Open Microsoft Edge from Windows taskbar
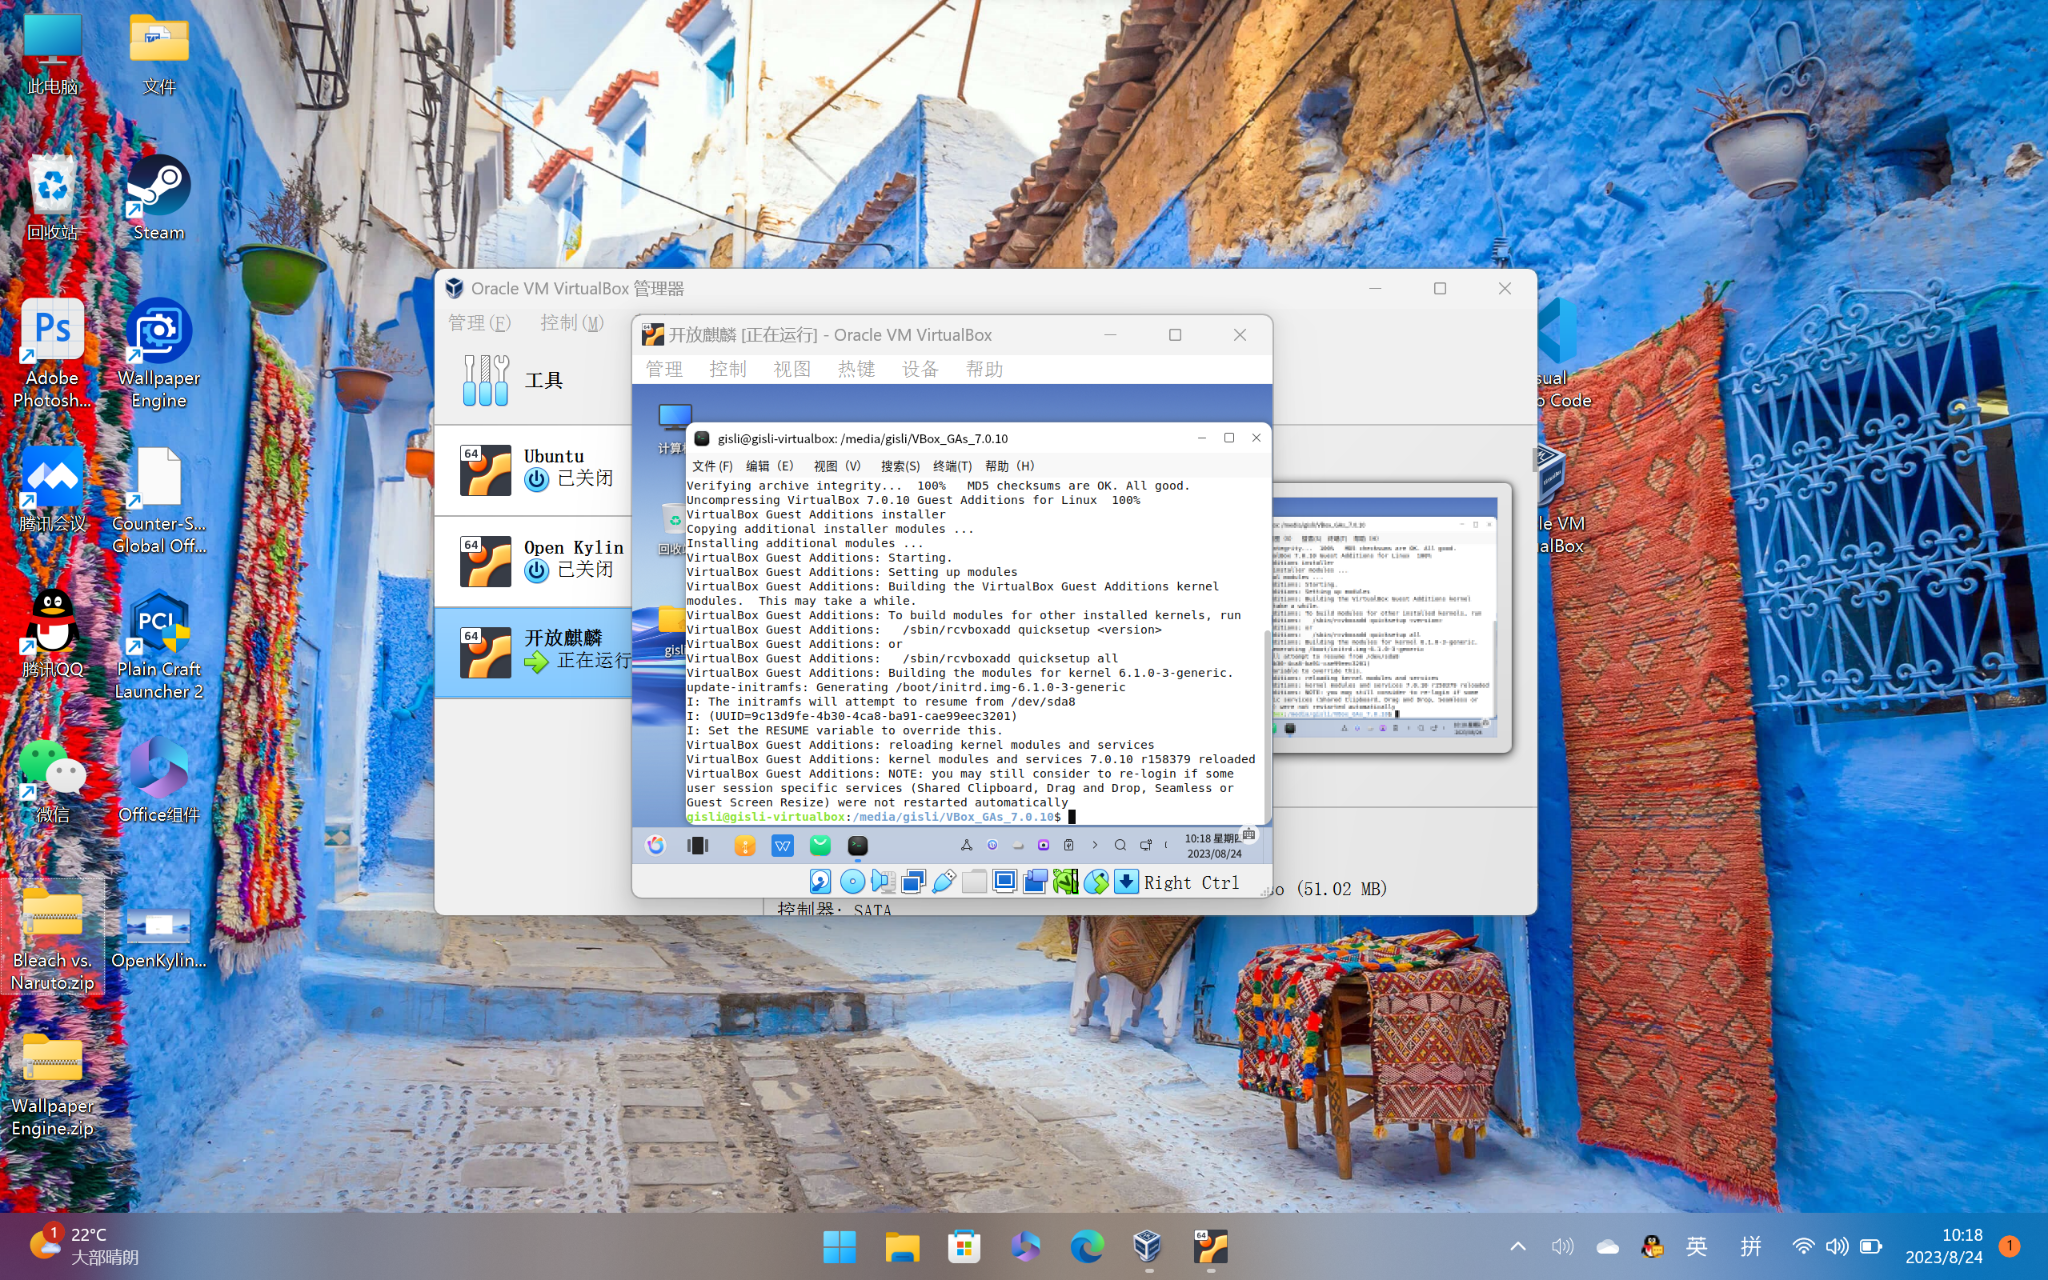Screen dimensions: 2048x1280 click(1086, 1246)
